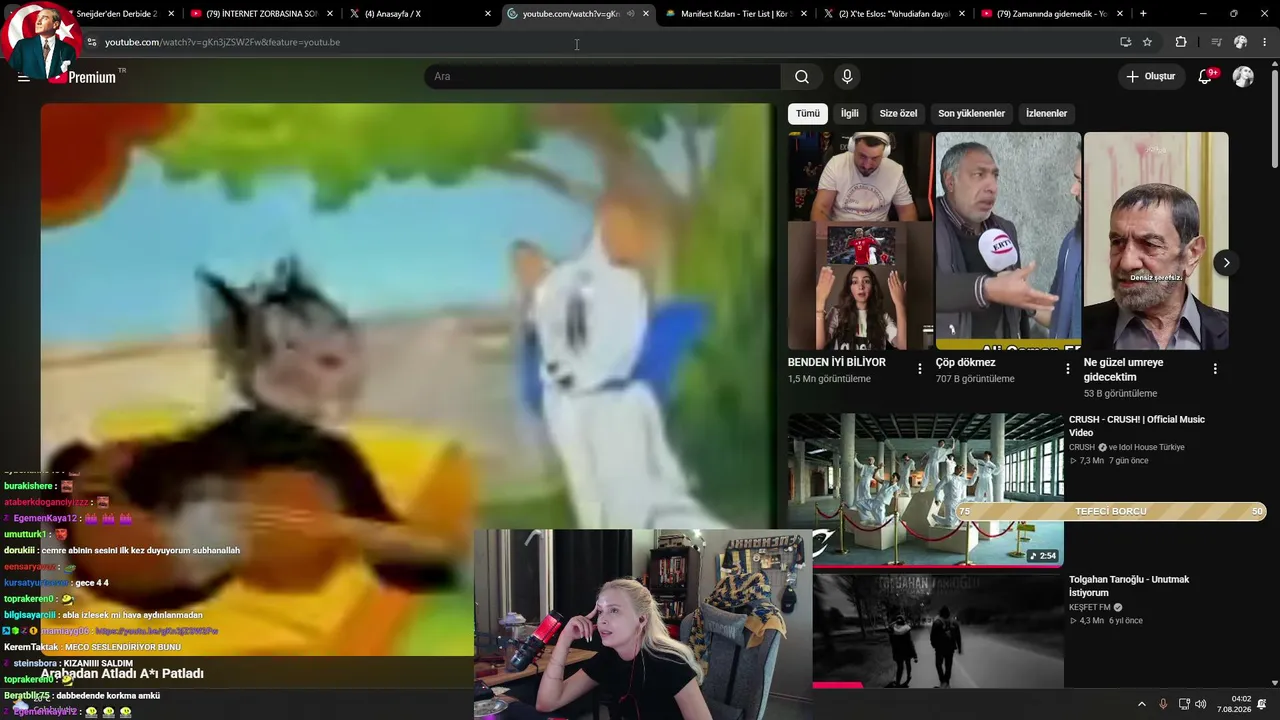Open the YouTube hamburger guide menu

[x=23, y=77]
